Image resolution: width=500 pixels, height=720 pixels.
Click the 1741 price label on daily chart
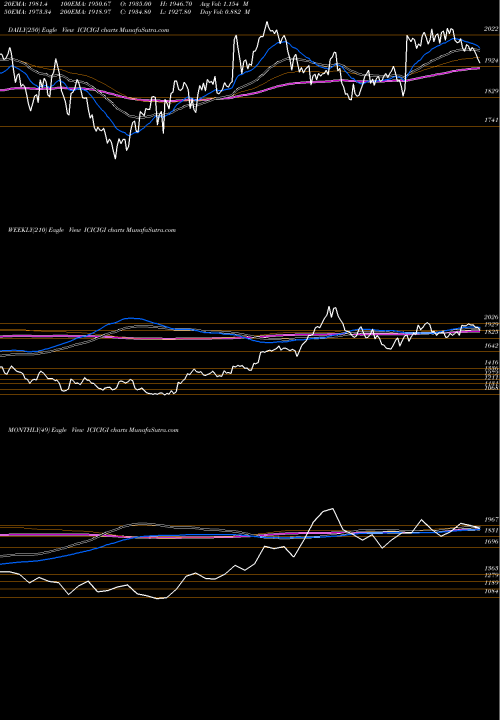[491, 120]
